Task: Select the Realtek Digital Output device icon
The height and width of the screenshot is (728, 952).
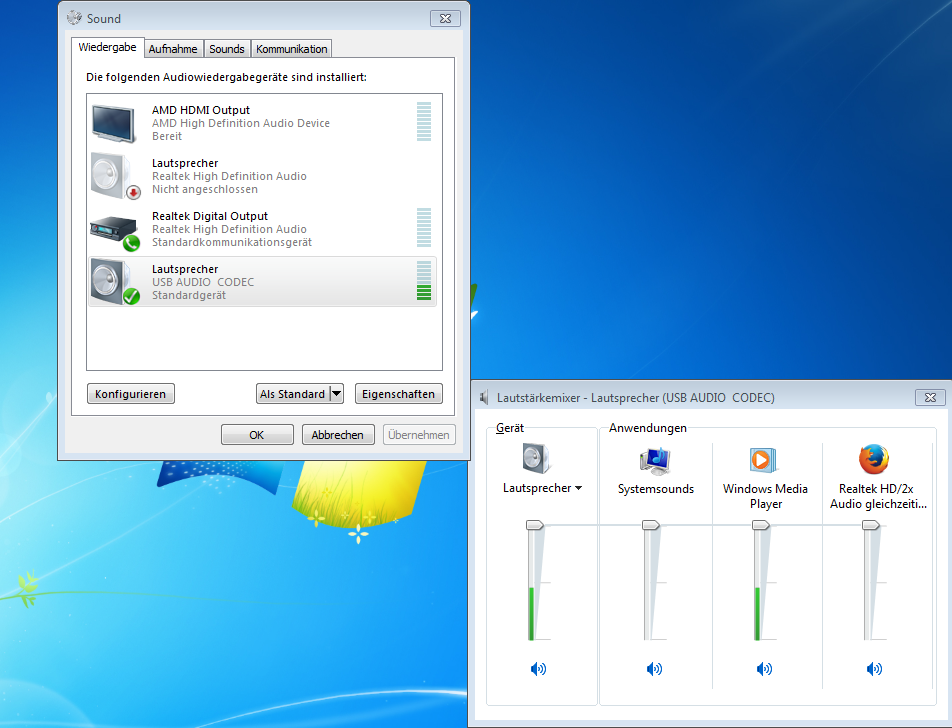Action: tap(115, 233)
